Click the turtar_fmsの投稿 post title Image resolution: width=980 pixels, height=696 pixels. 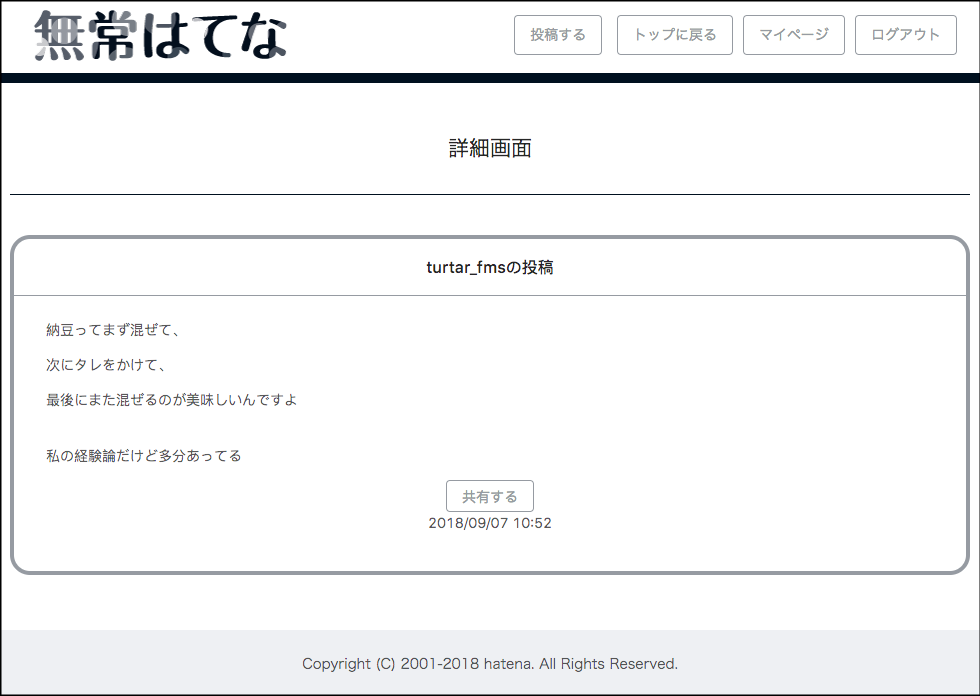(490, 267)
